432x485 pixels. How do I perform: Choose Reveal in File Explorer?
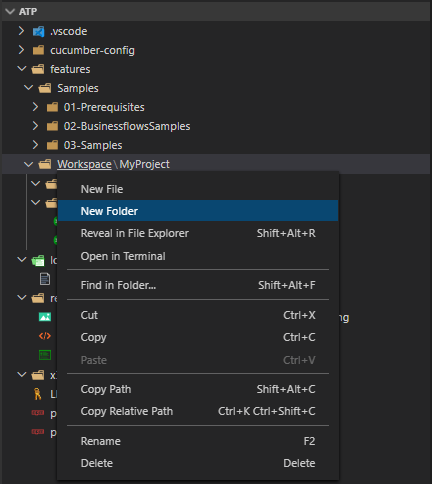(x=198, y=233)
